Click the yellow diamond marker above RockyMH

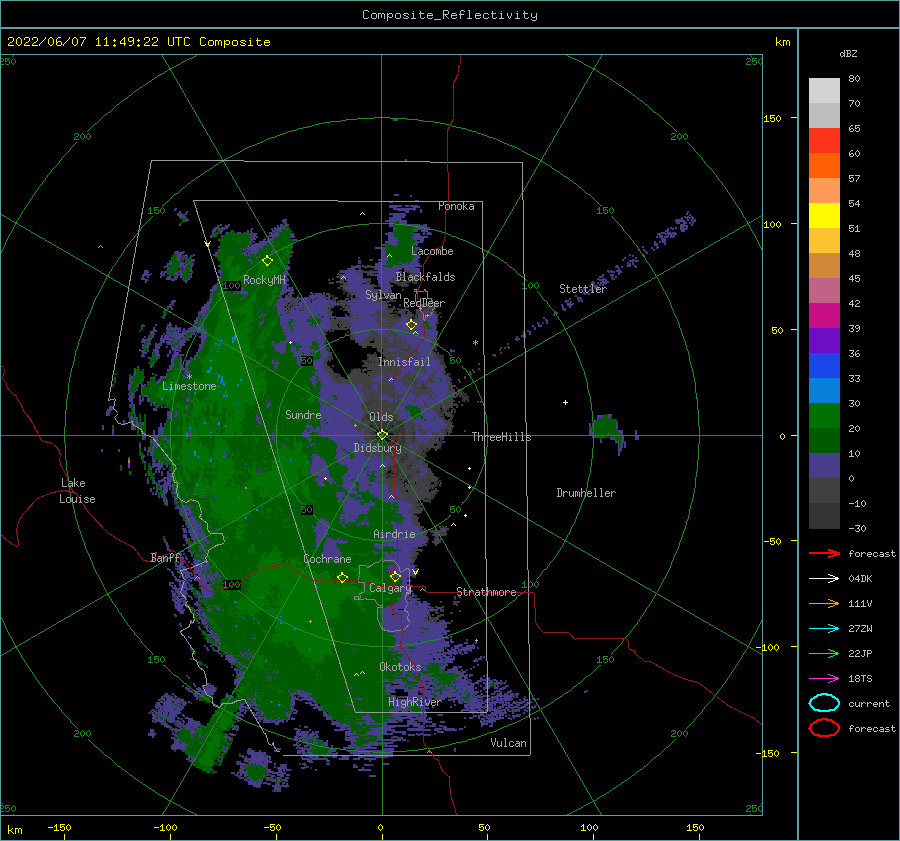click(267, 261)
